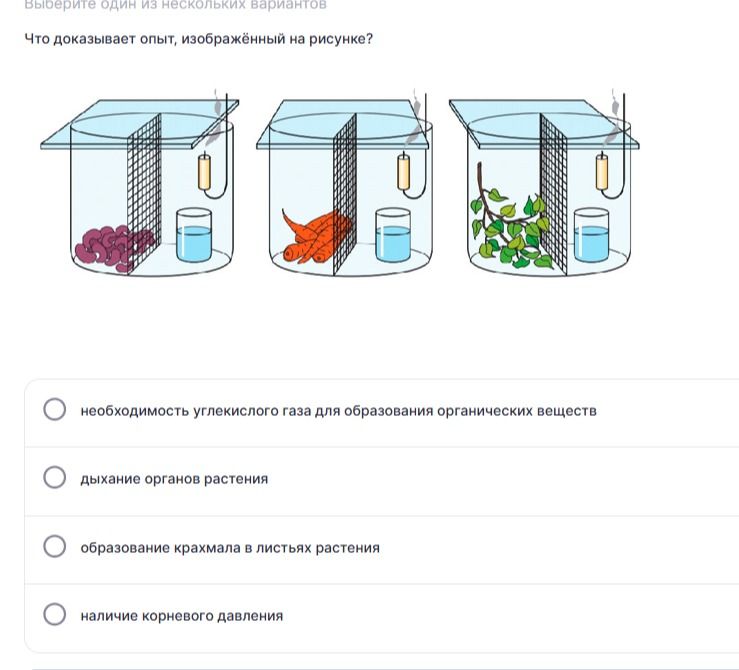Click the green leafy branch in third jar
Image resolution: width=739 pixels, height=670 pixels.
point(511,221)
